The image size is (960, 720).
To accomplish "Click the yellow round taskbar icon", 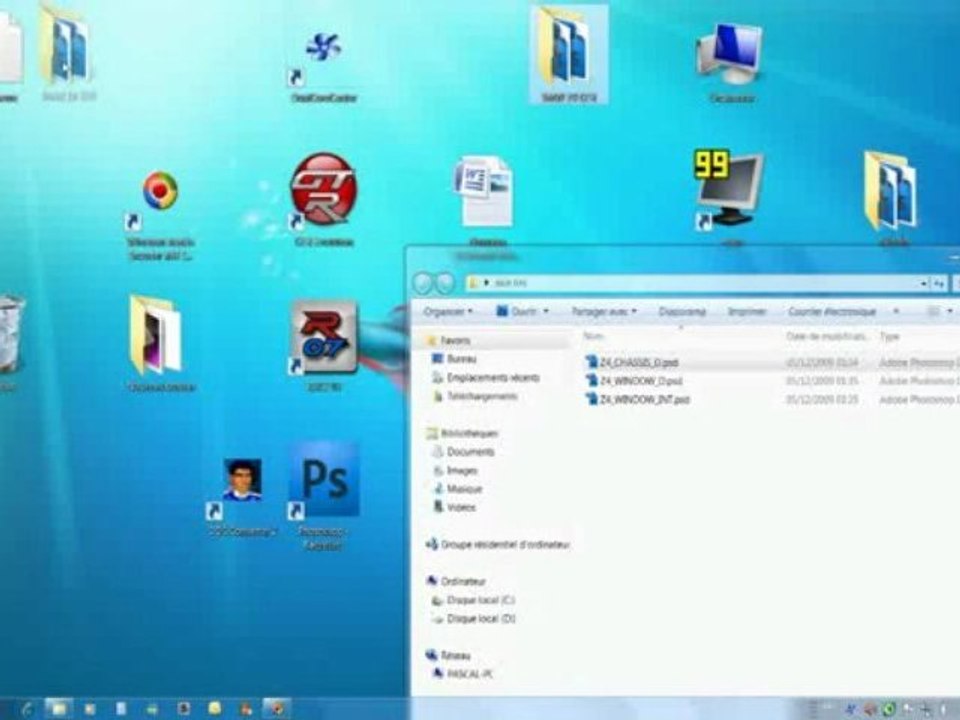I will [x=214, y=708].
